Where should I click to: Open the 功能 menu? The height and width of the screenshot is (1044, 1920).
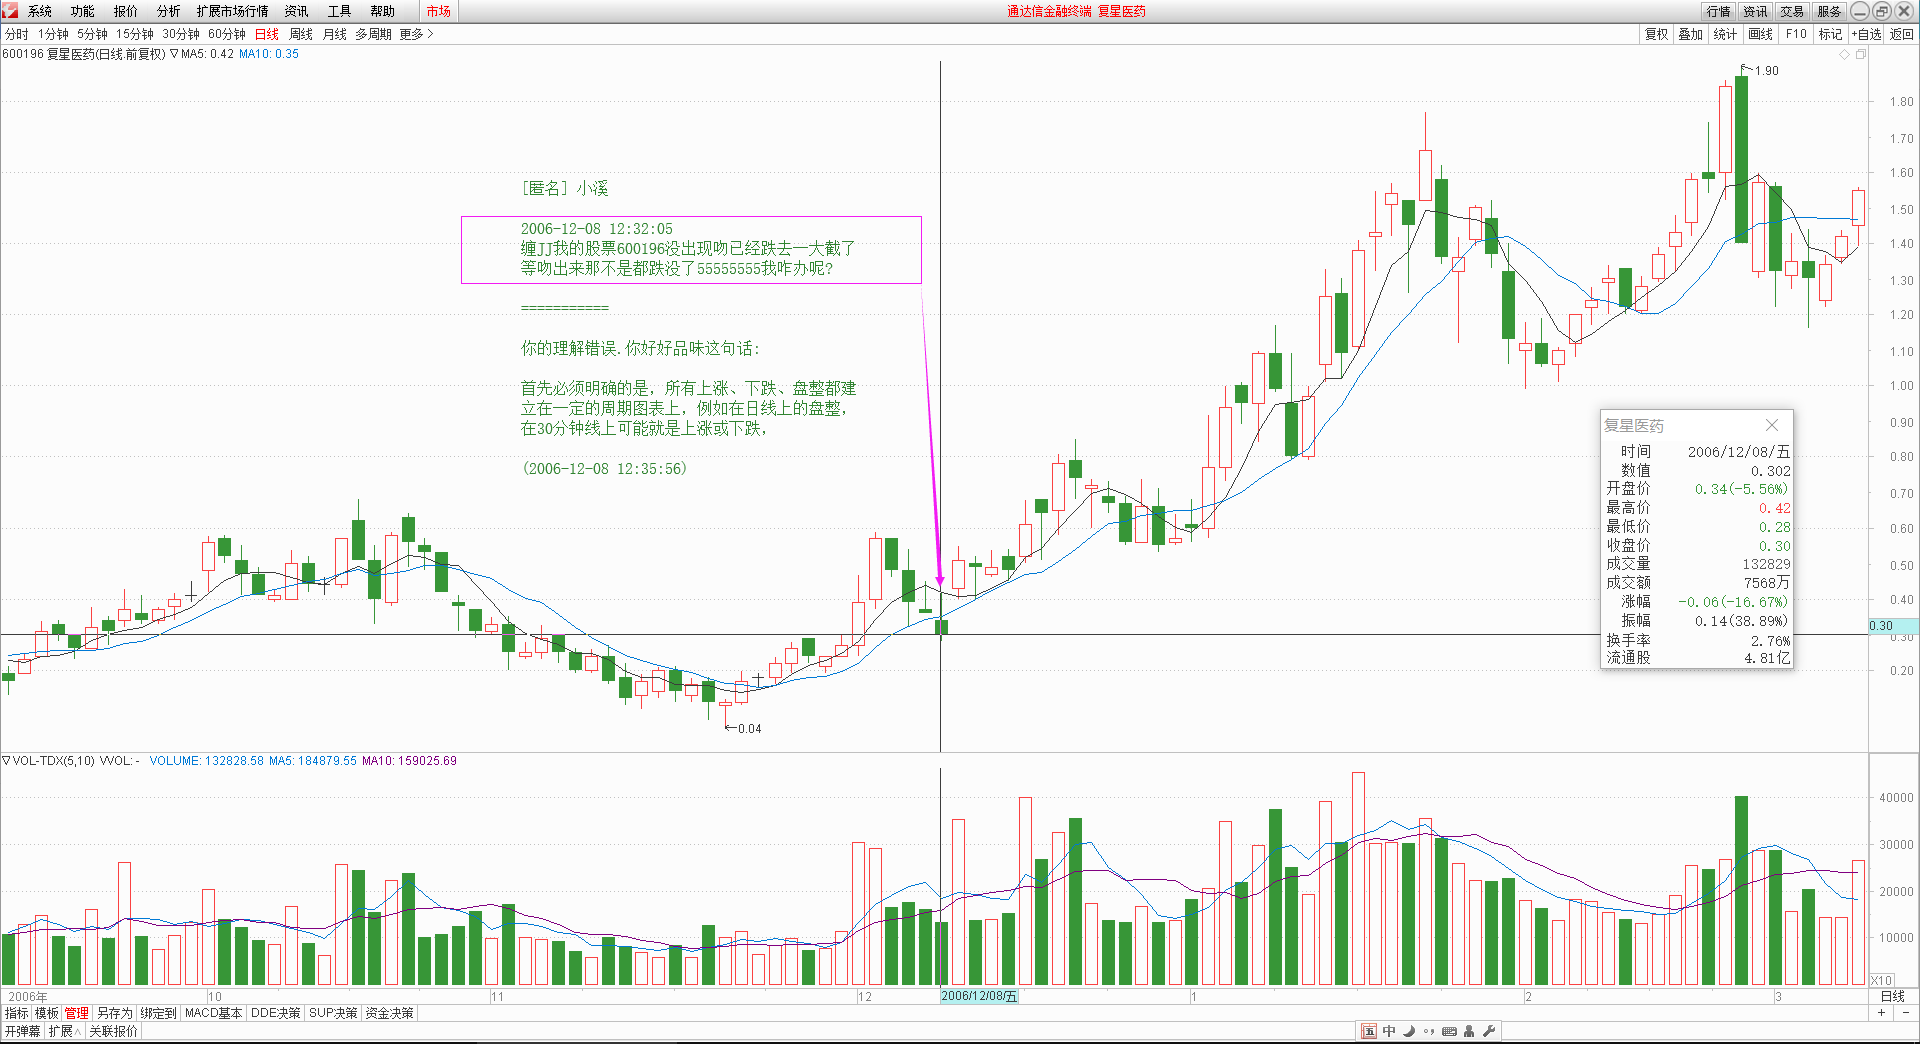[83, 11]
